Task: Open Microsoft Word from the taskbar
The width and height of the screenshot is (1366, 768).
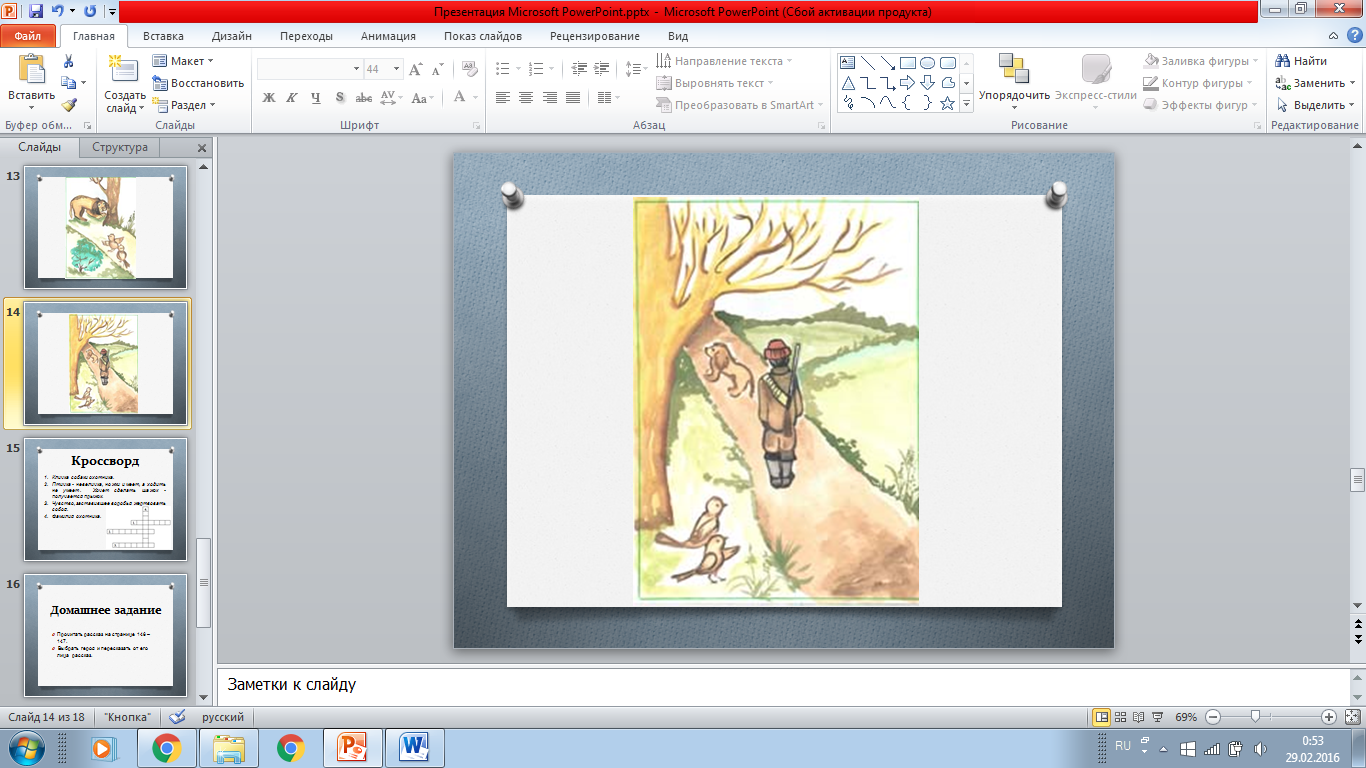Action: pos(414,748)
